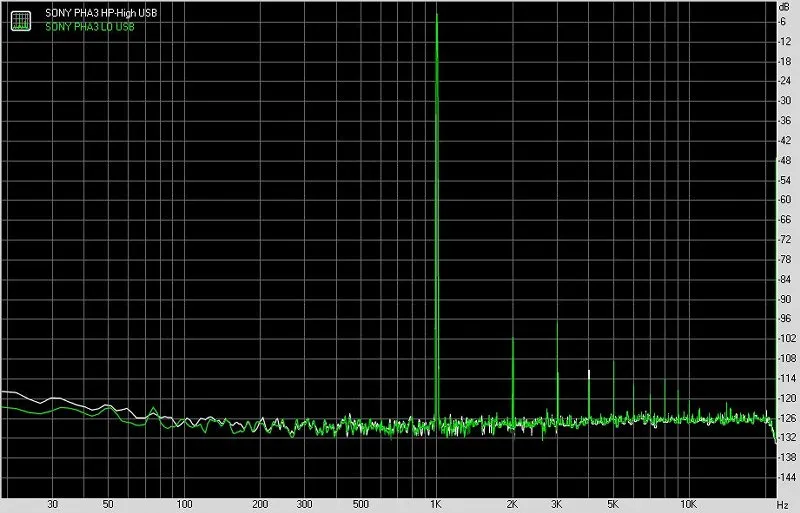Click the dB unit label atop level axis
The image size is (800, 513).
pyautogui.click(x=784, y=7)
